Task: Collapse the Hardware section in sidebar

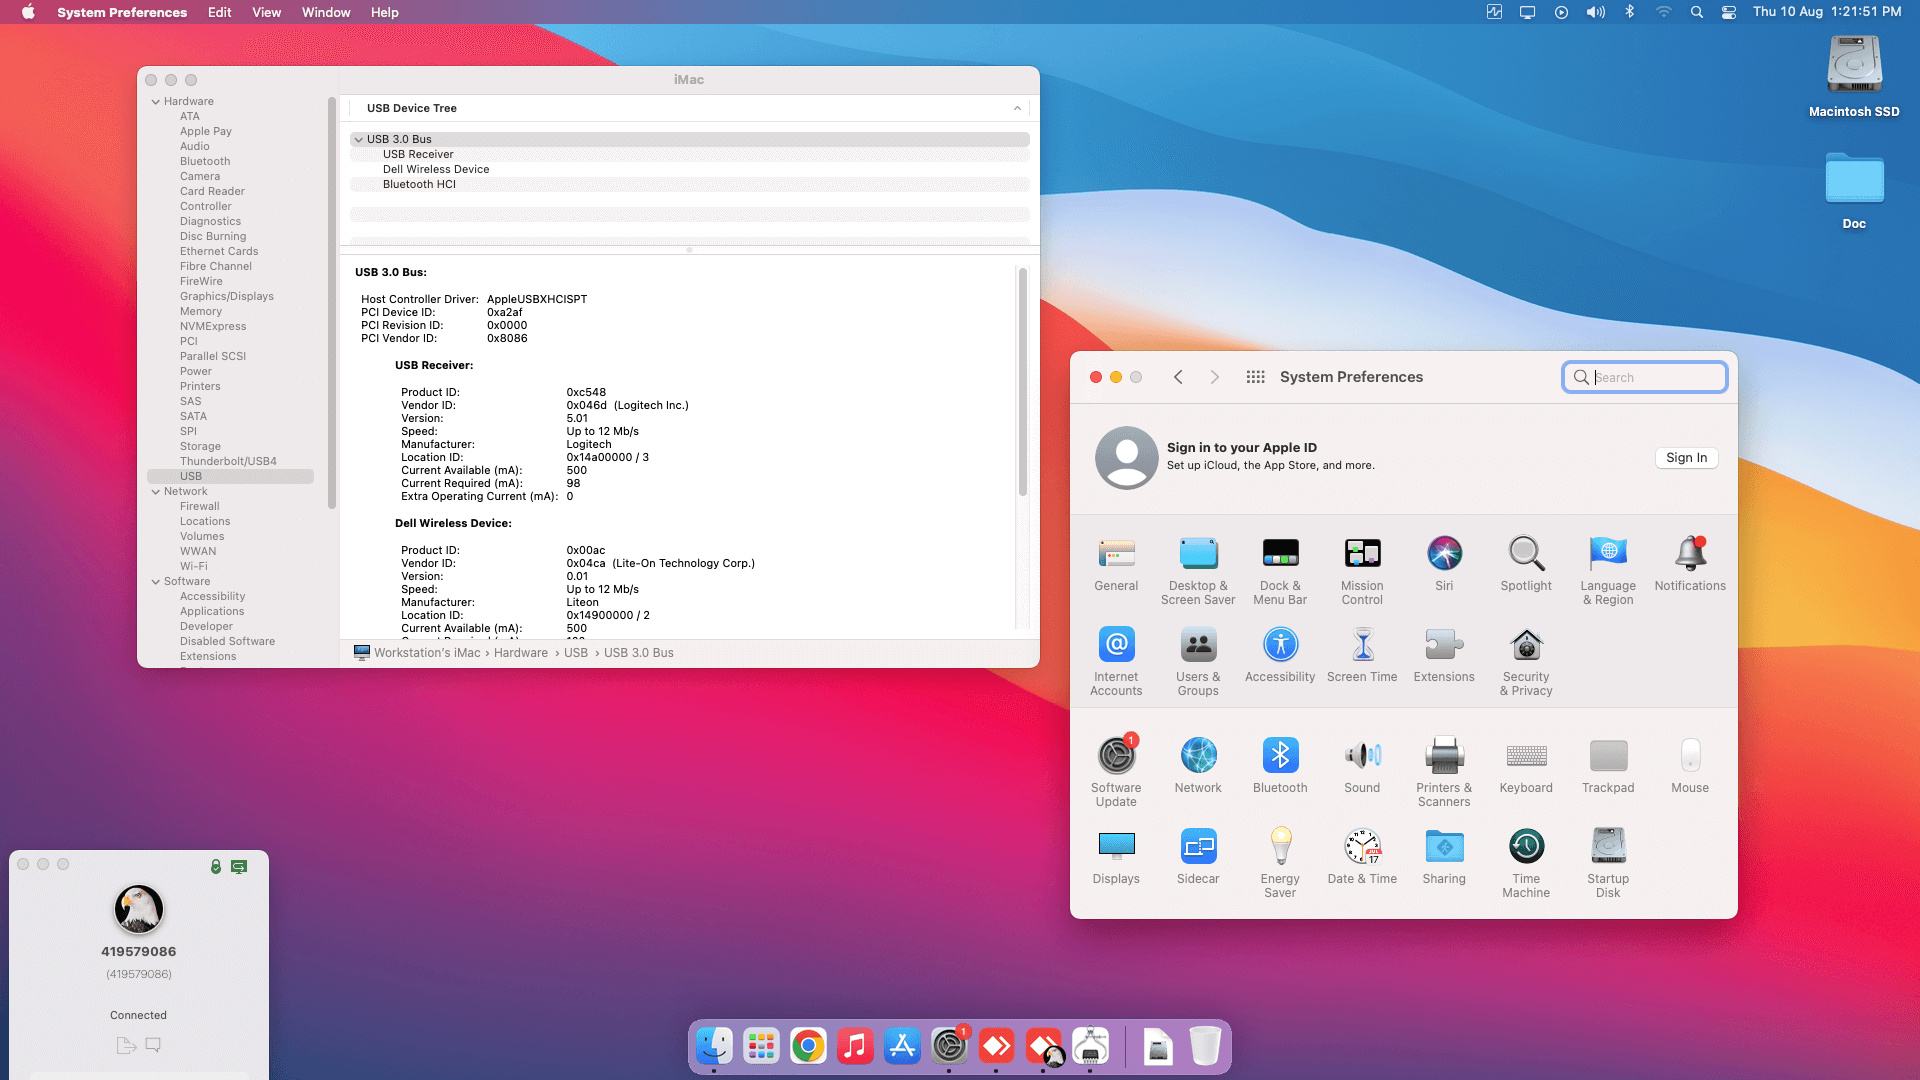Action: tap(156, 102)
